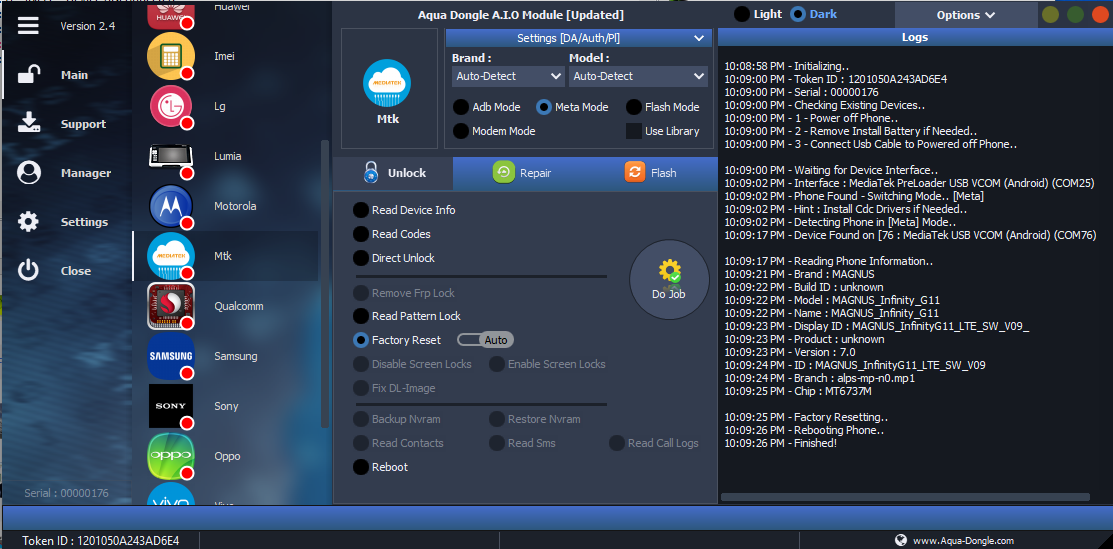Expand the Settings [DA/Auth/Pl] panel
The width and height of the screenshot is (1113, 549).
578,38
